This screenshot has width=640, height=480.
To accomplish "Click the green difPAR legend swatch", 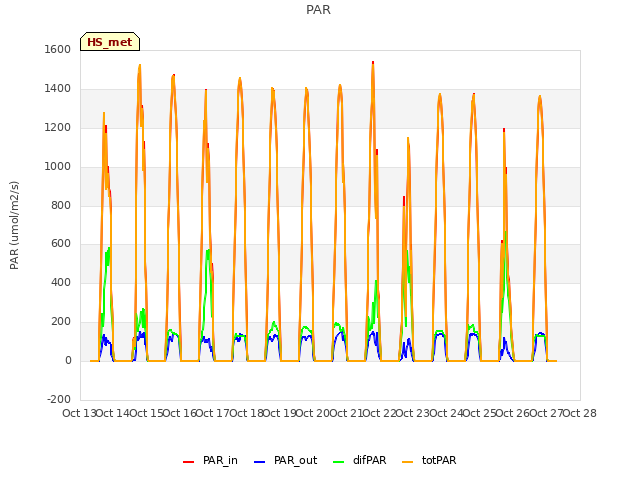I will pos(339,461).
